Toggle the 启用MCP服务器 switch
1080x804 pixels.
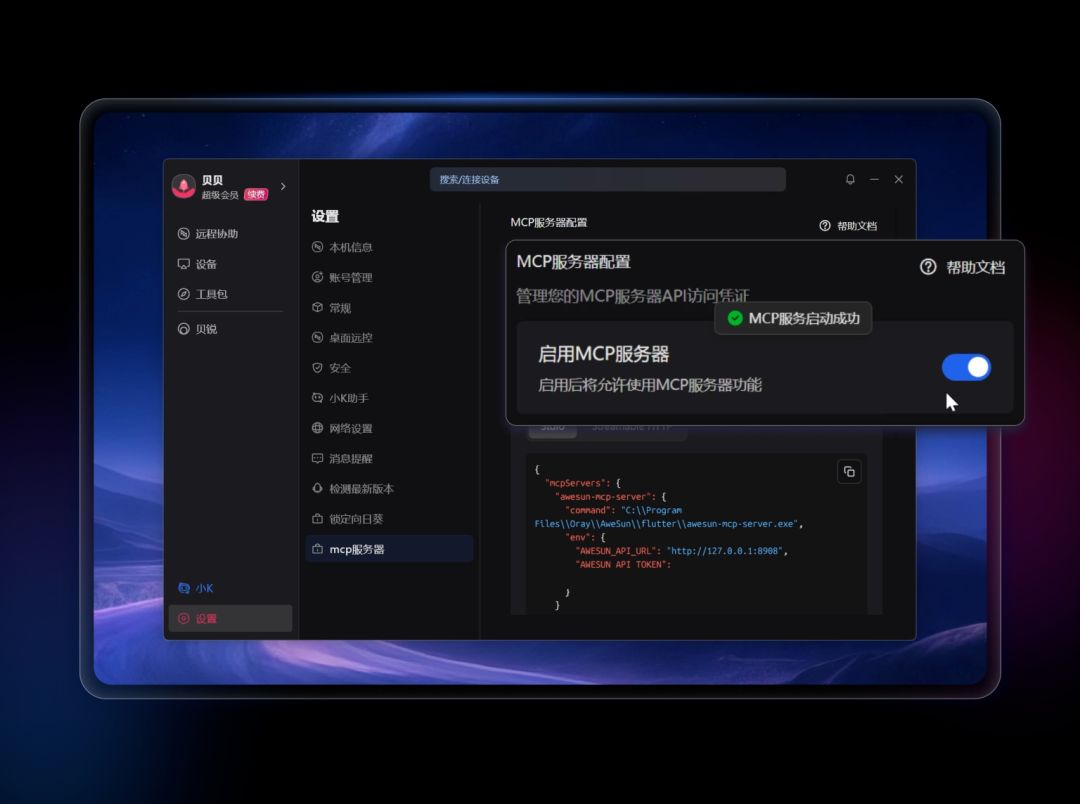point(966,367)
